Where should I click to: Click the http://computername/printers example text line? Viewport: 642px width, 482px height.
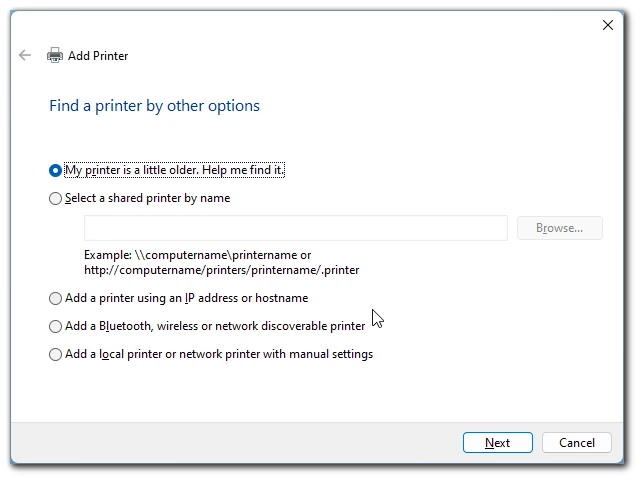(222, 270)
